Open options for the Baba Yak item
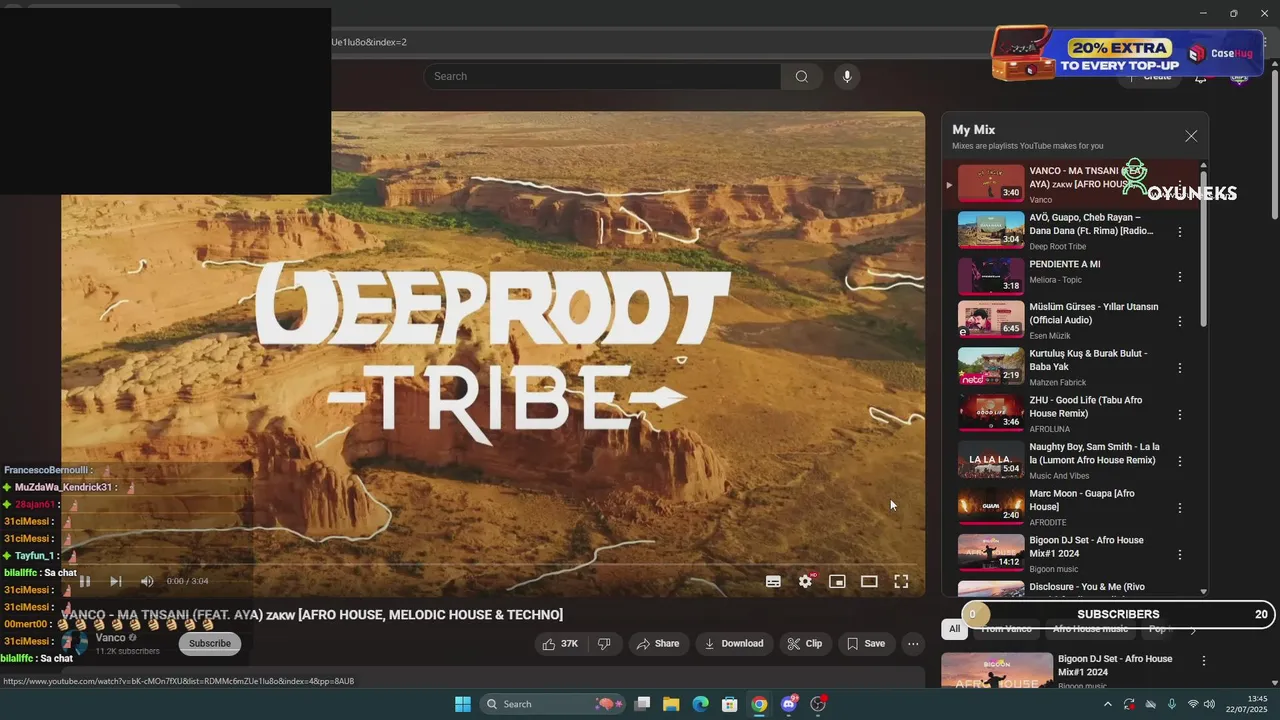The width and height of the screenshot is (1280, 720). (x=1180, y=367)
